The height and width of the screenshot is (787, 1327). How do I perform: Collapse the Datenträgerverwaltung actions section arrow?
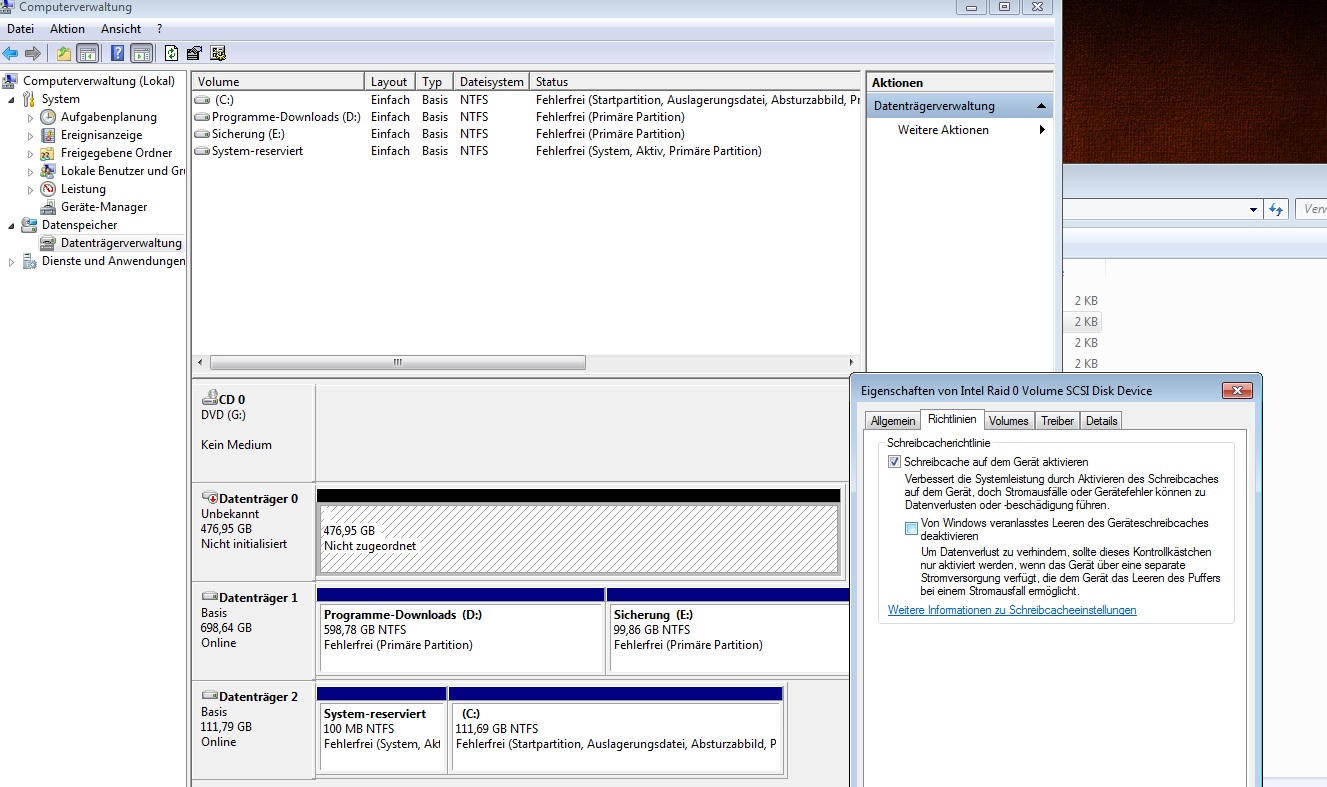coord(1041,106)
